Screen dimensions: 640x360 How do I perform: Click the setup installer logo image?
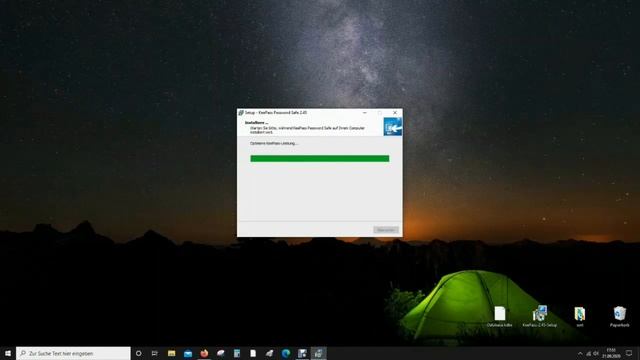coord(393,126)
